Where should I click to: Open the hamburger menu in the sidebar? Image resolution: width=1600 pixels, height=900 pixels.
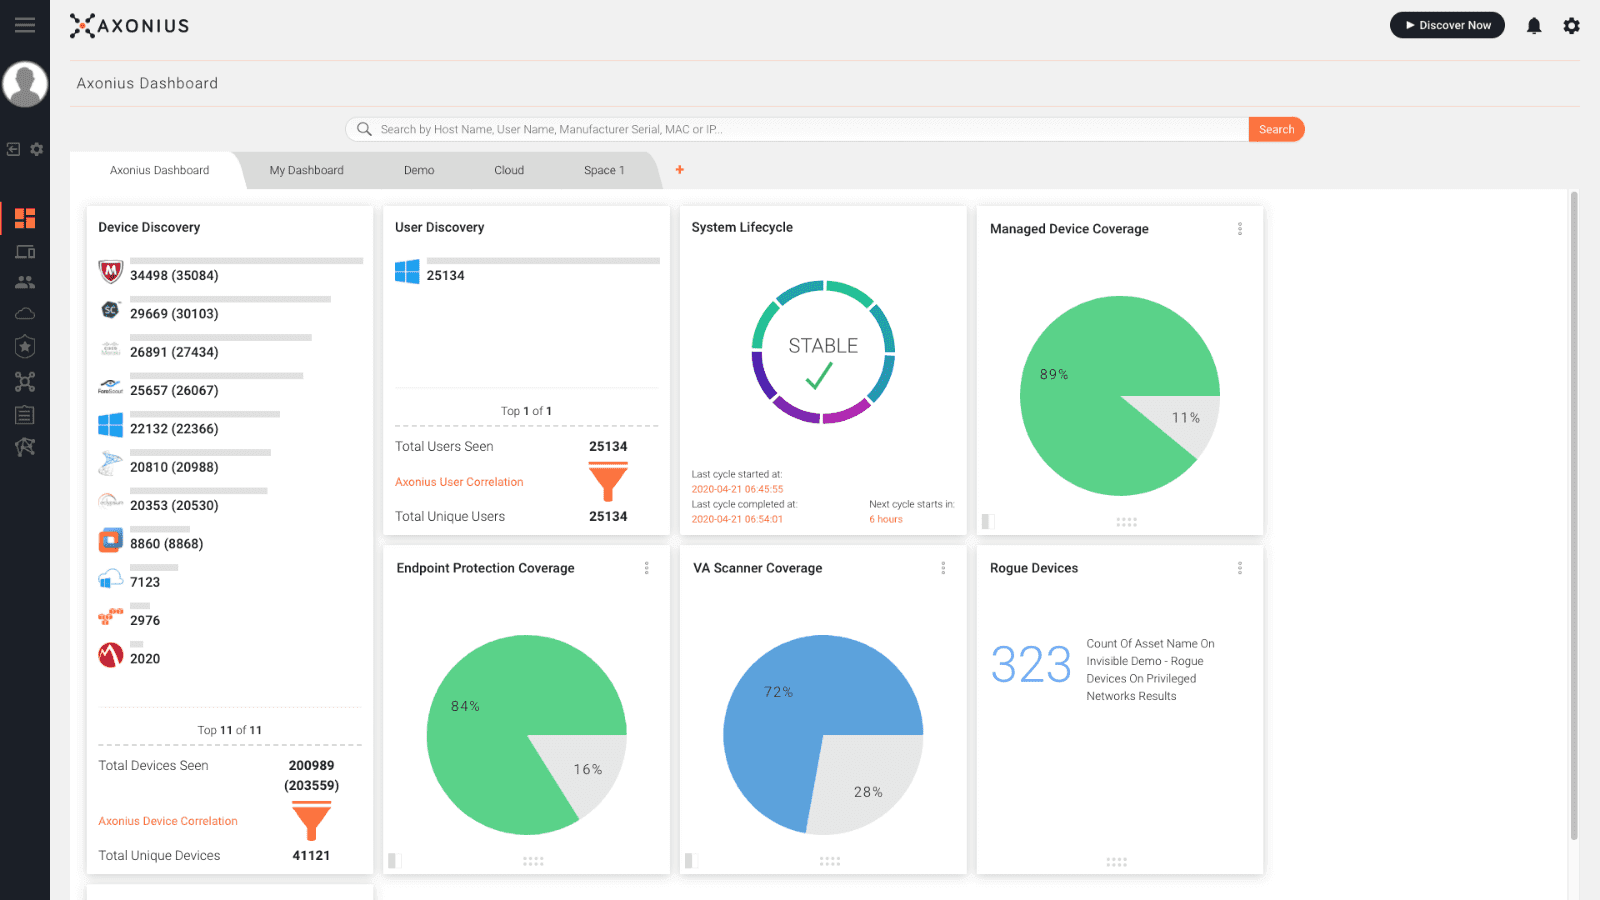point(25,25)
